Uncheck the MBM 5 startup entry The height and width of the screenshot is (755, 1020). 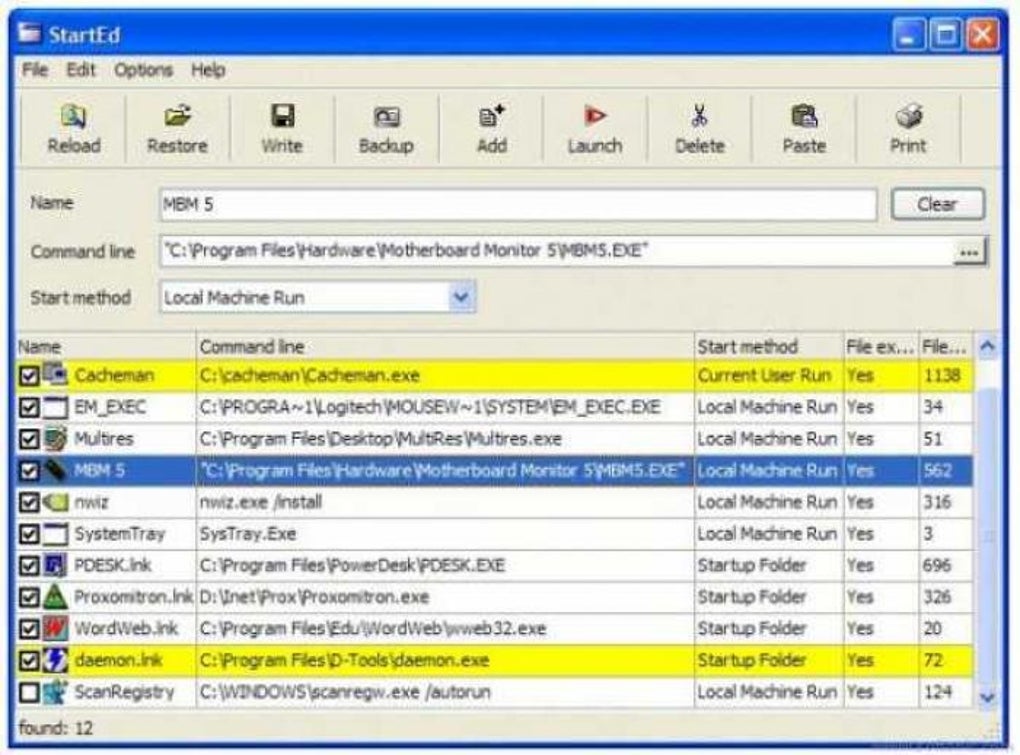click(x=29, y=470)
